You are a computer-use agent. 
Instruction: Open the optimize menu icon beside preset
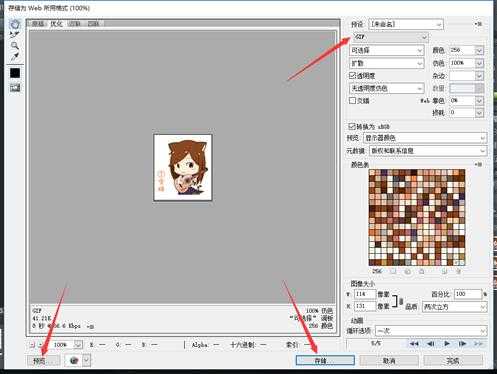tap(478, 24)
